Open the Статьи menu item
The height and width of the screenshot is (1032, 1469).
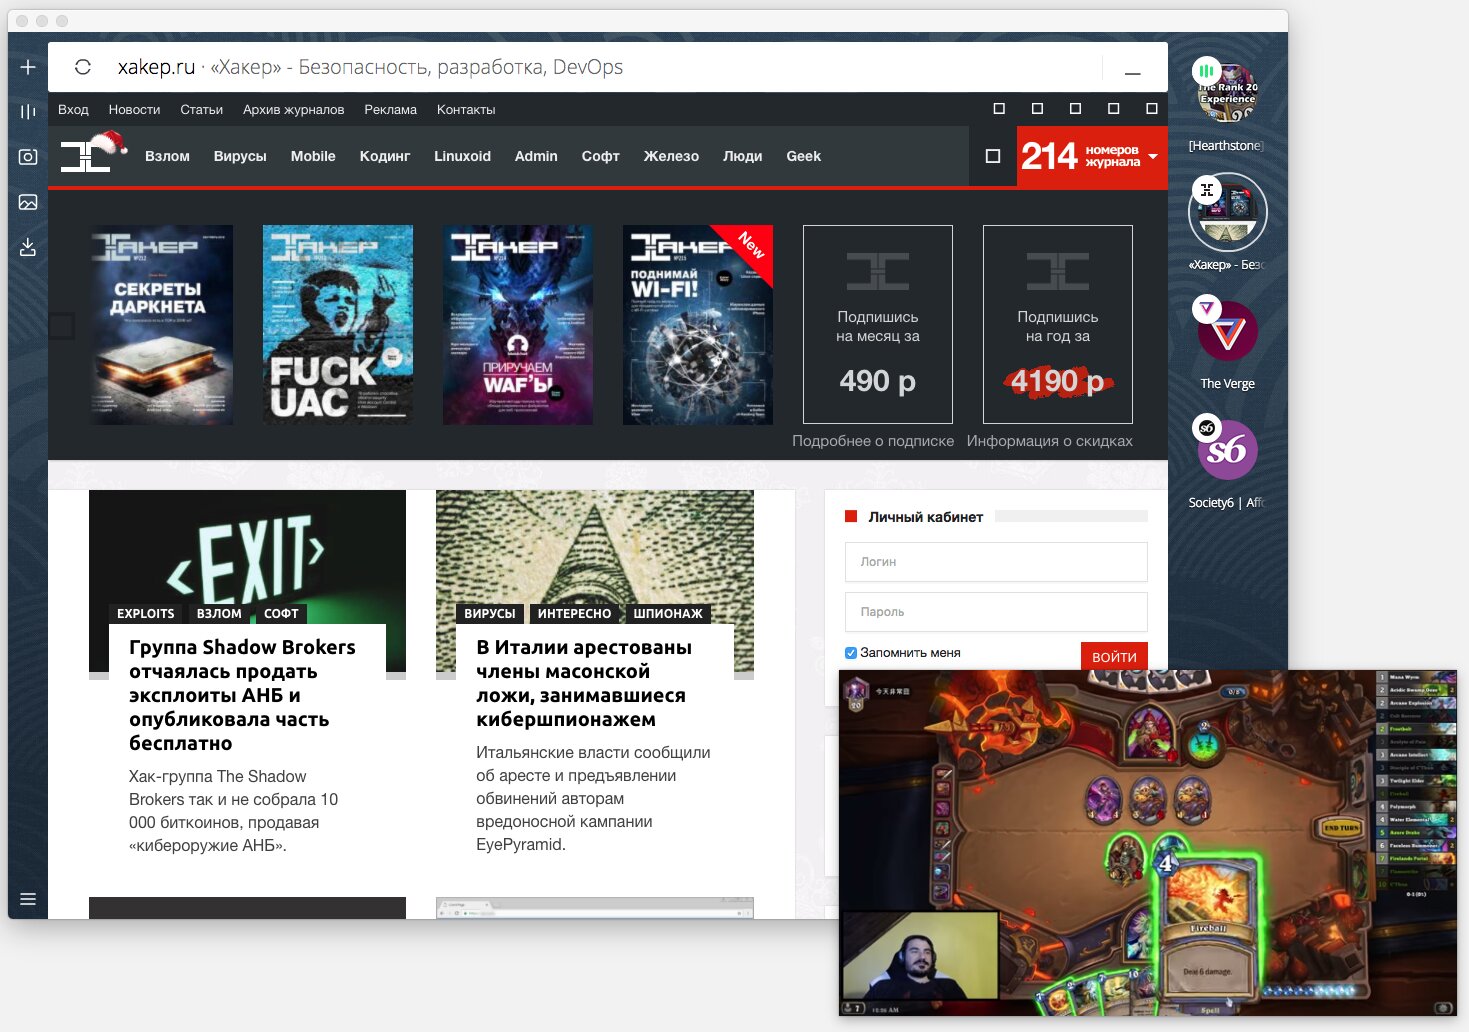(x=201, y=110)
